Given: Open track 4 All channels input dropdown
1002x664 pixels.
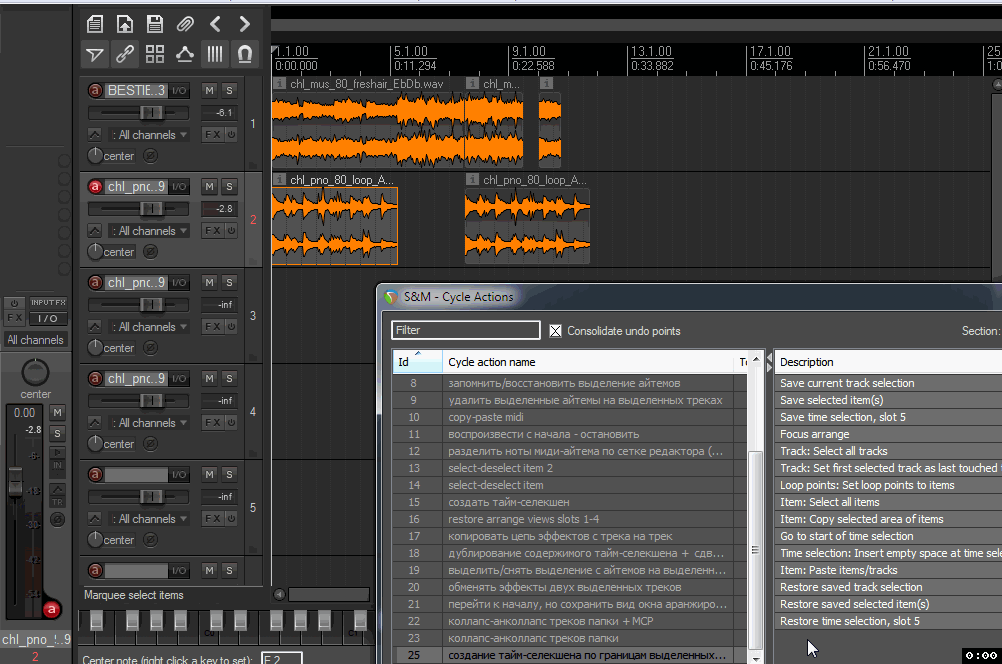Looking at the screenshot, I should pyautogui.click(x=148, y=422).
